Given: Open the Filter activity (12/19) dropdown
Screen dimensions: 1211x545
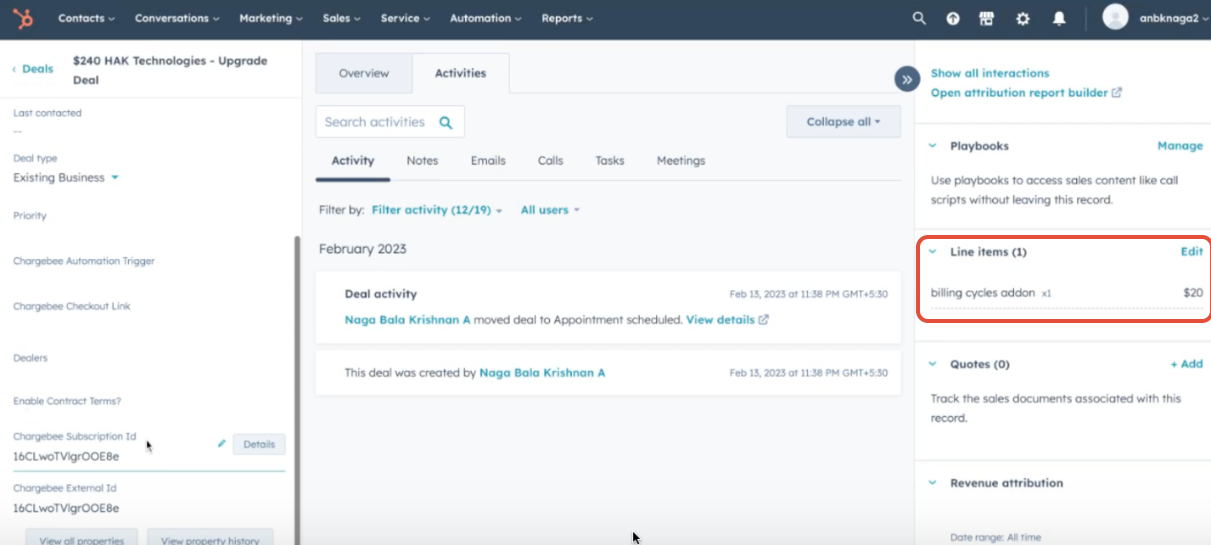Looking at the screenshot, I should pyautogui.click(x=437, y=210).
